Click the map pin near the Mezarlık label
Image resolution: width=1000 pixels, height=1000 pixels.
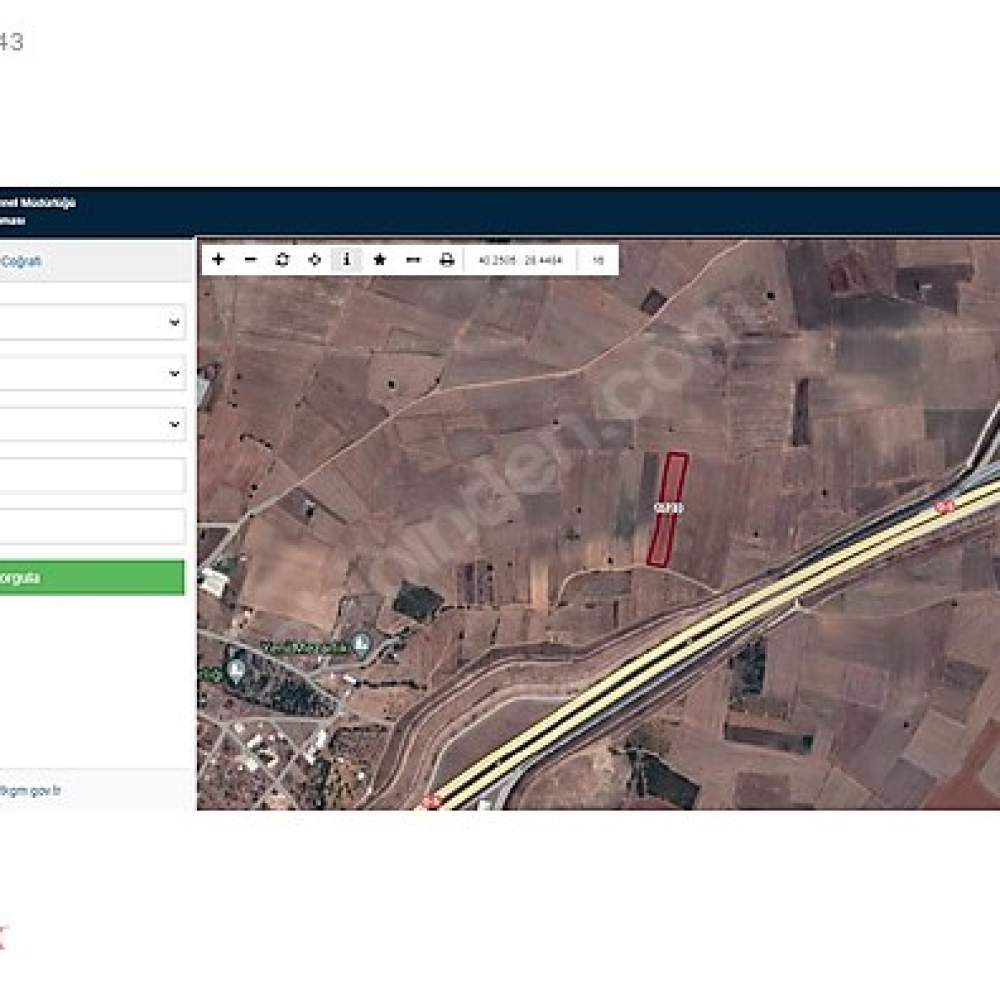[362, 644]
